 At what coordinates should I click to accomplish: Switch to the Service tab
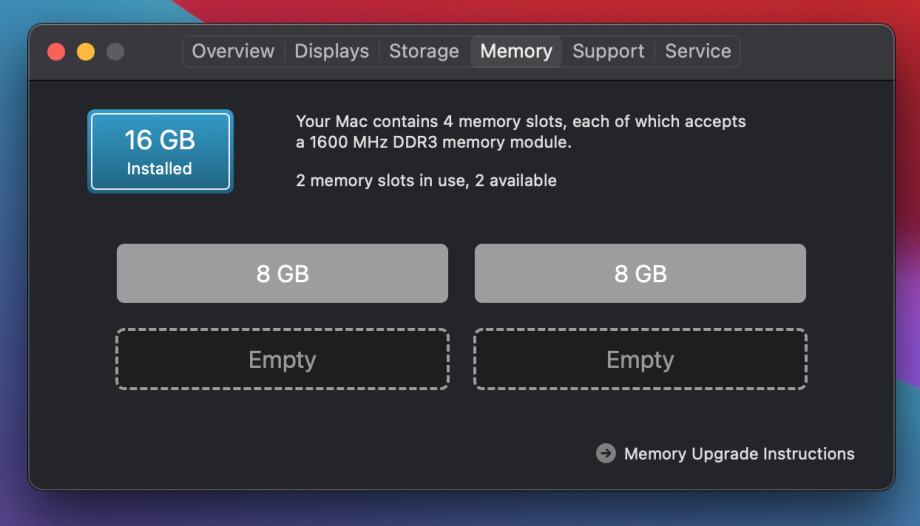698,51
